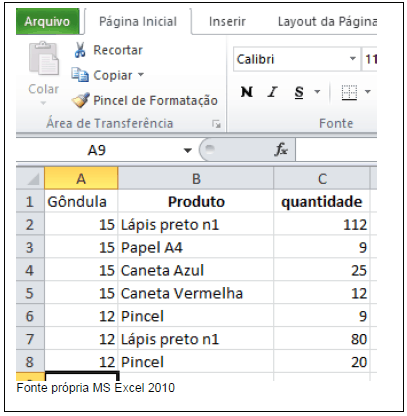Select row 8 header
This screenshot has width=407, height=416.
30,362
